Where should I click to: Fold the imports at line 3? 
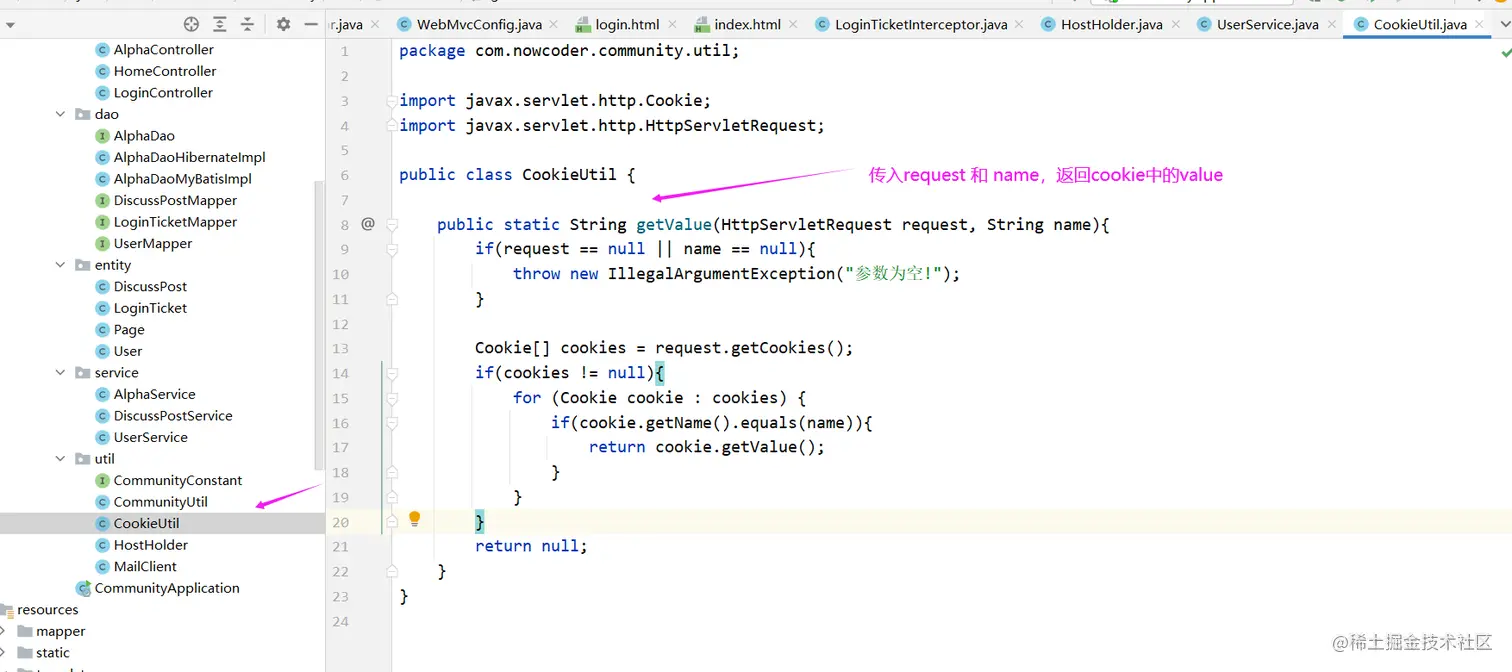392,101
